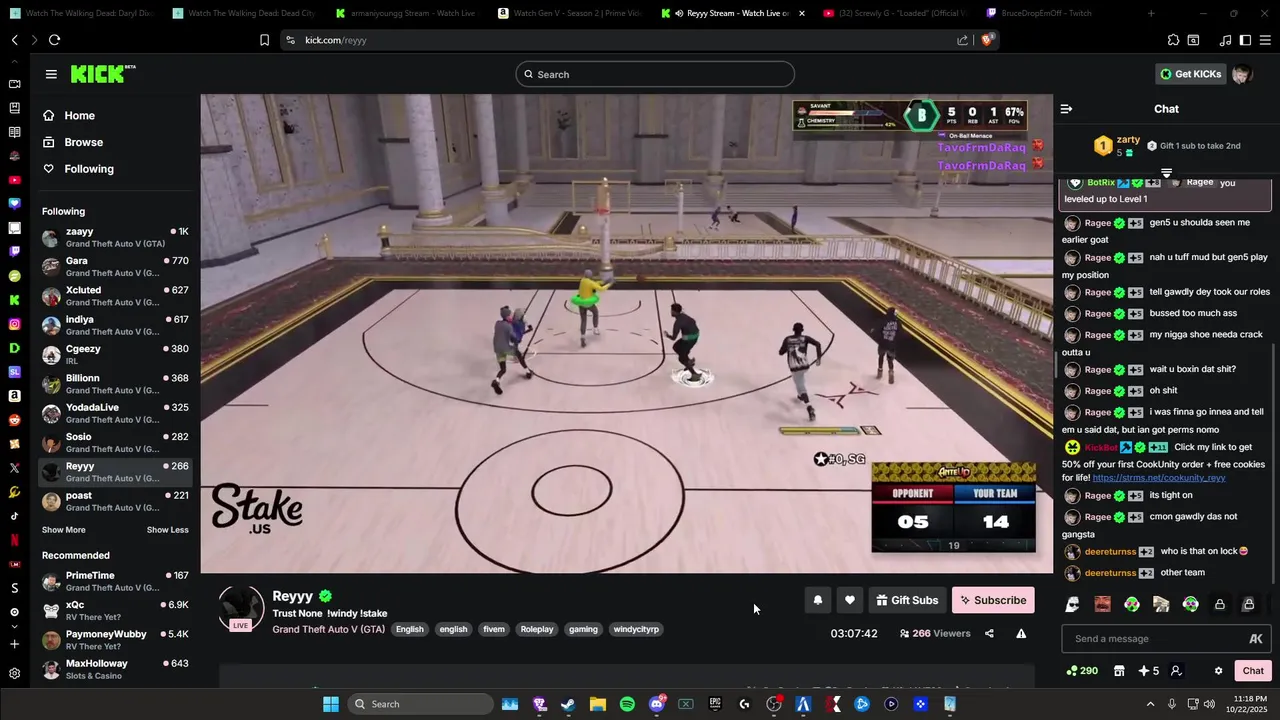Image resolution: width=1280 pixels, height=720 pixels.
Task: Open the Amazon icon in browser sidebar
Action: click(14, 396)
